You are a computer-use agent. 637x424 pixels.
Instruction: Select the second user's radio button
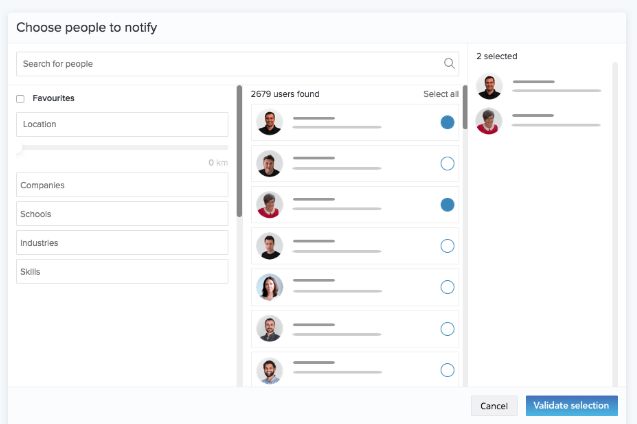click(x=447, y=163)
